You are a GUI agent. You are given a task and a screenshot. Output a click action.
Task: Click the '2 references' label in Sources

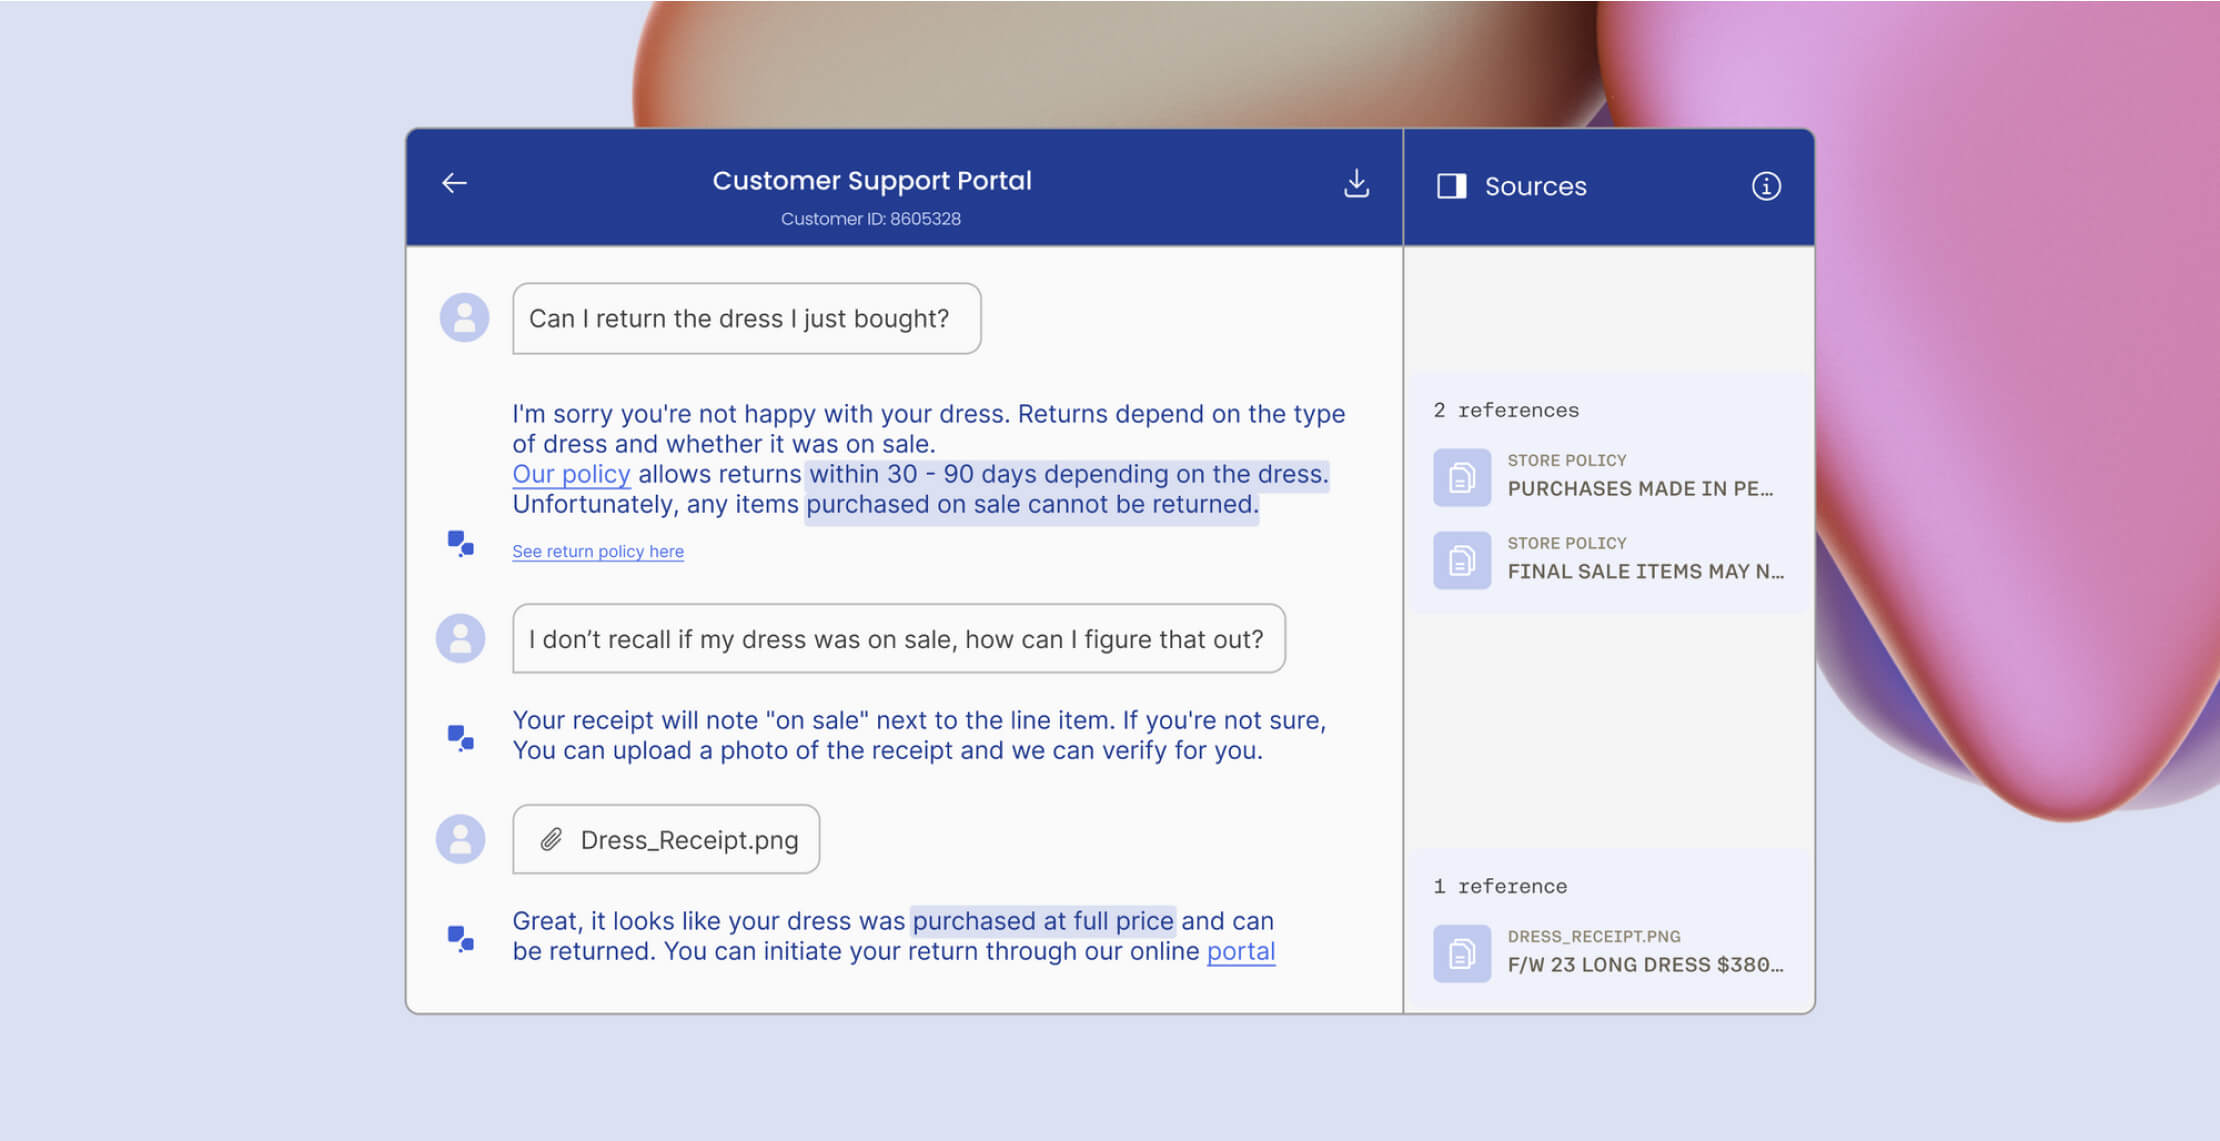[x=1506, y=410]
